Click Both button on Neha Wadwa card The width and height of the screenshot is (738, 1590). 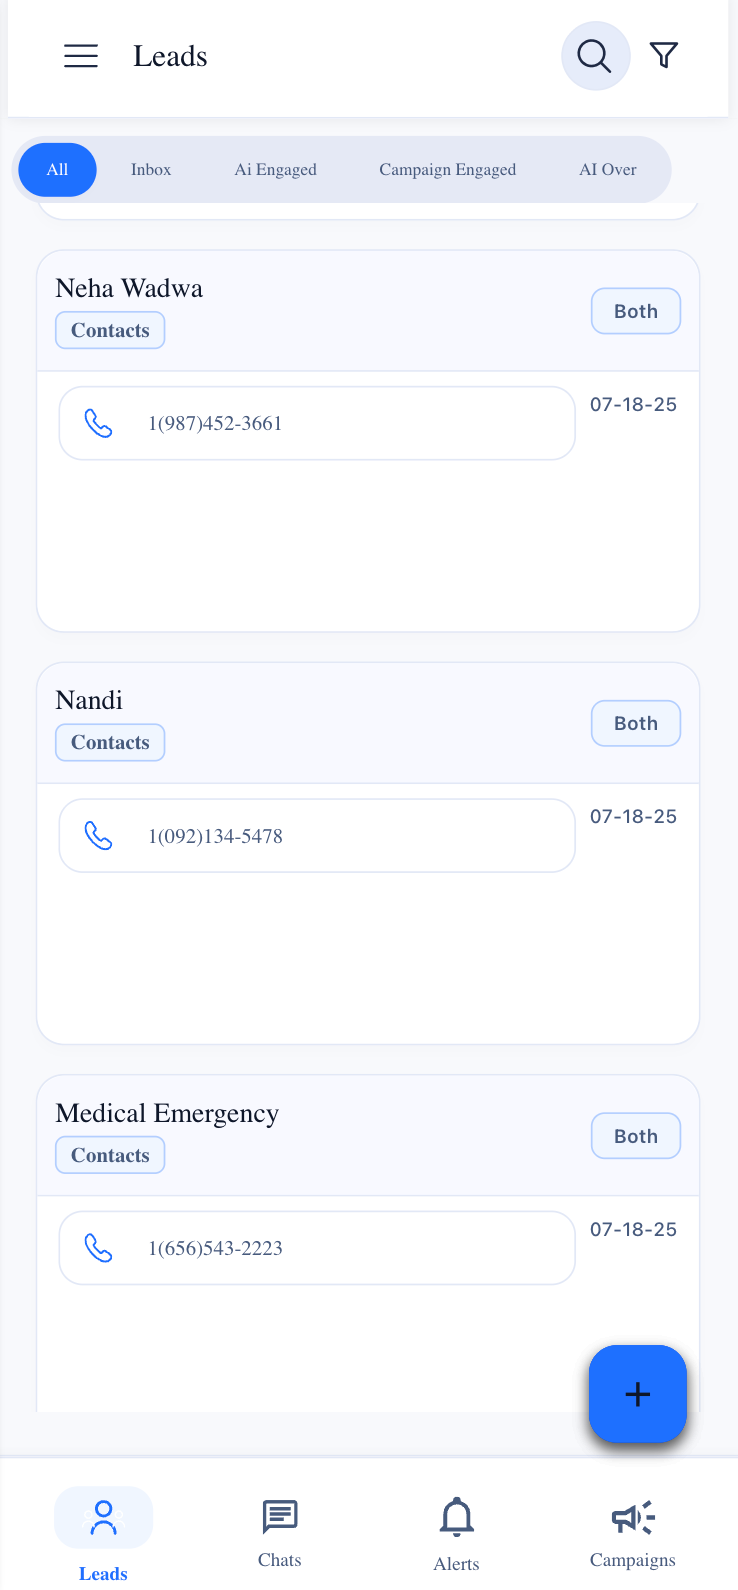tap(636, 311)
